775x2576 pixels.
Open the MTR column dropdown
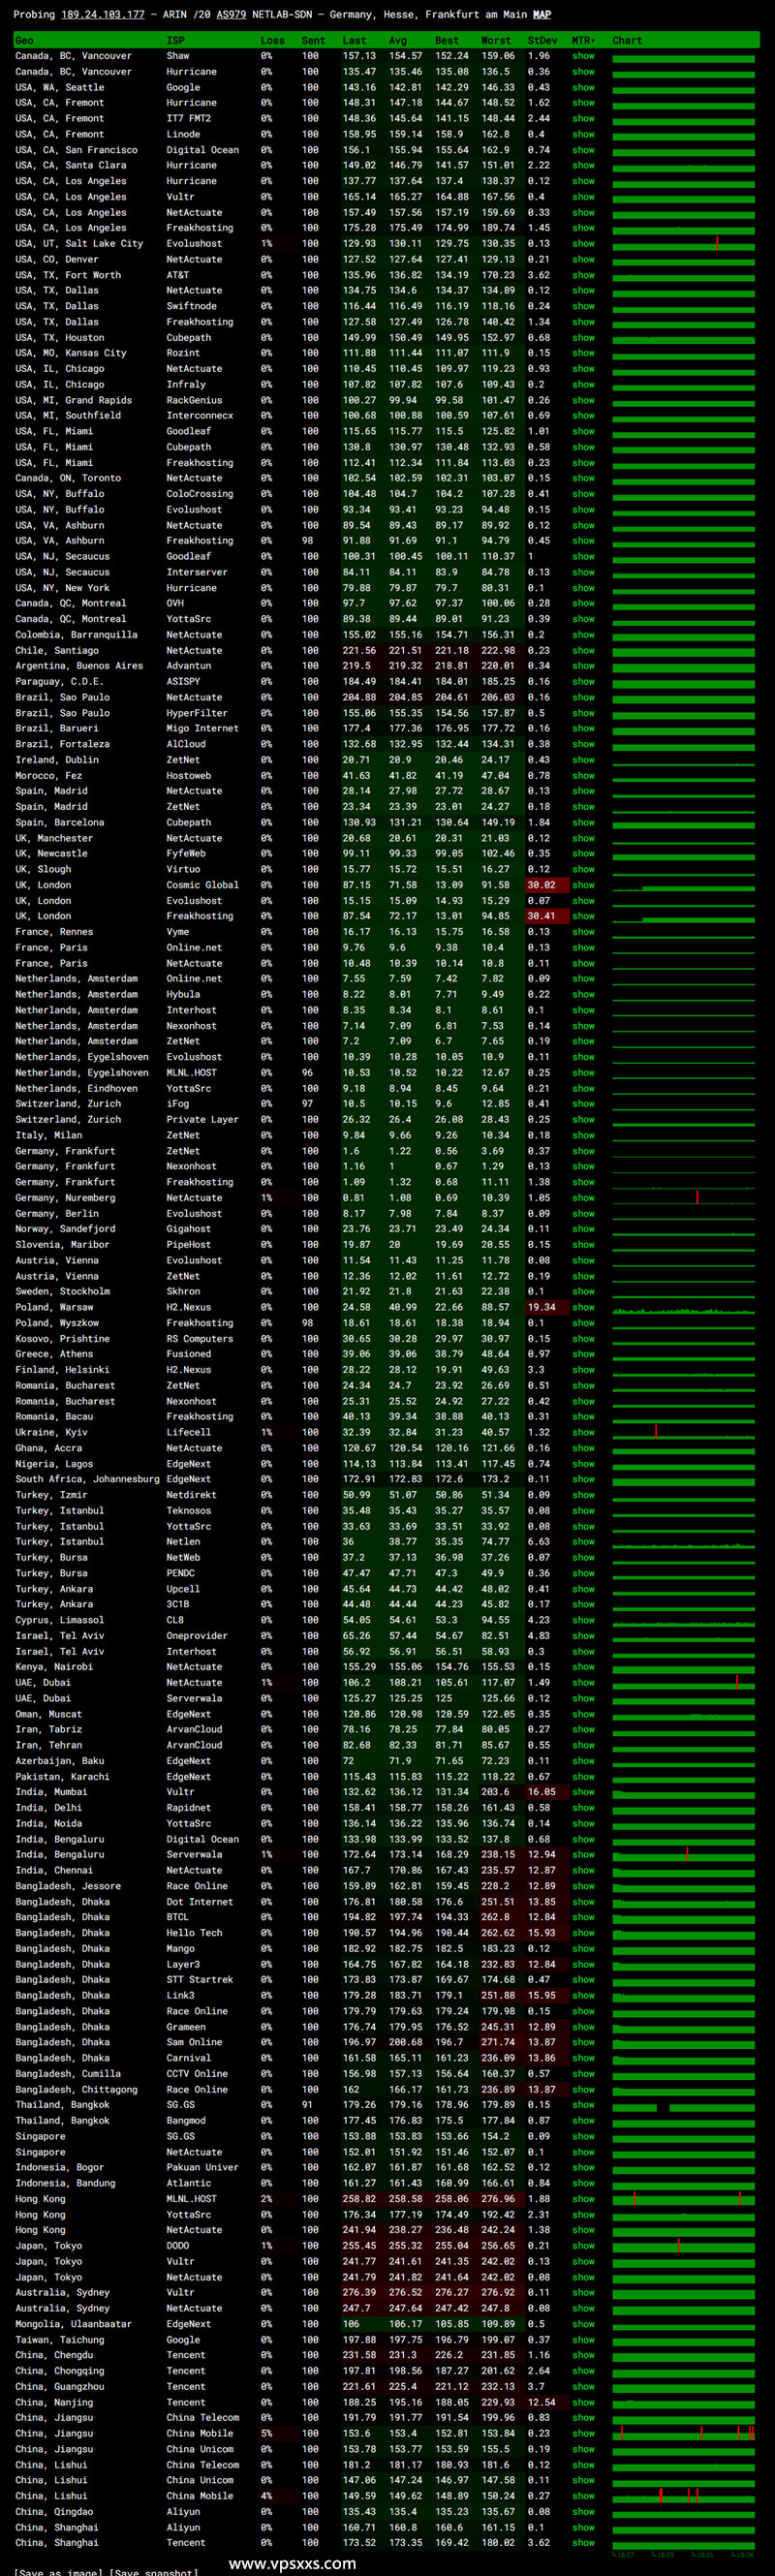click(x=582, y=41)
